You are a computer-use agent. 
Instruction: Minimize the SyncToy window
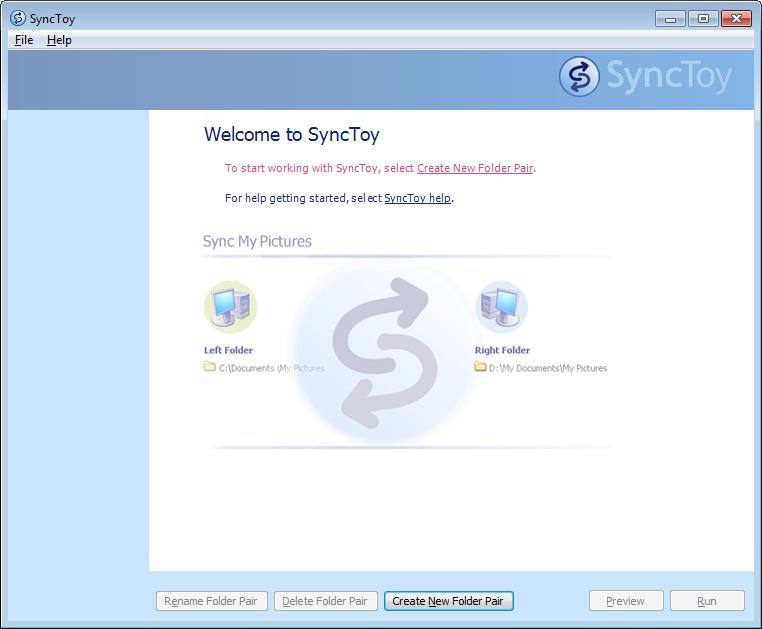point(670,18)
